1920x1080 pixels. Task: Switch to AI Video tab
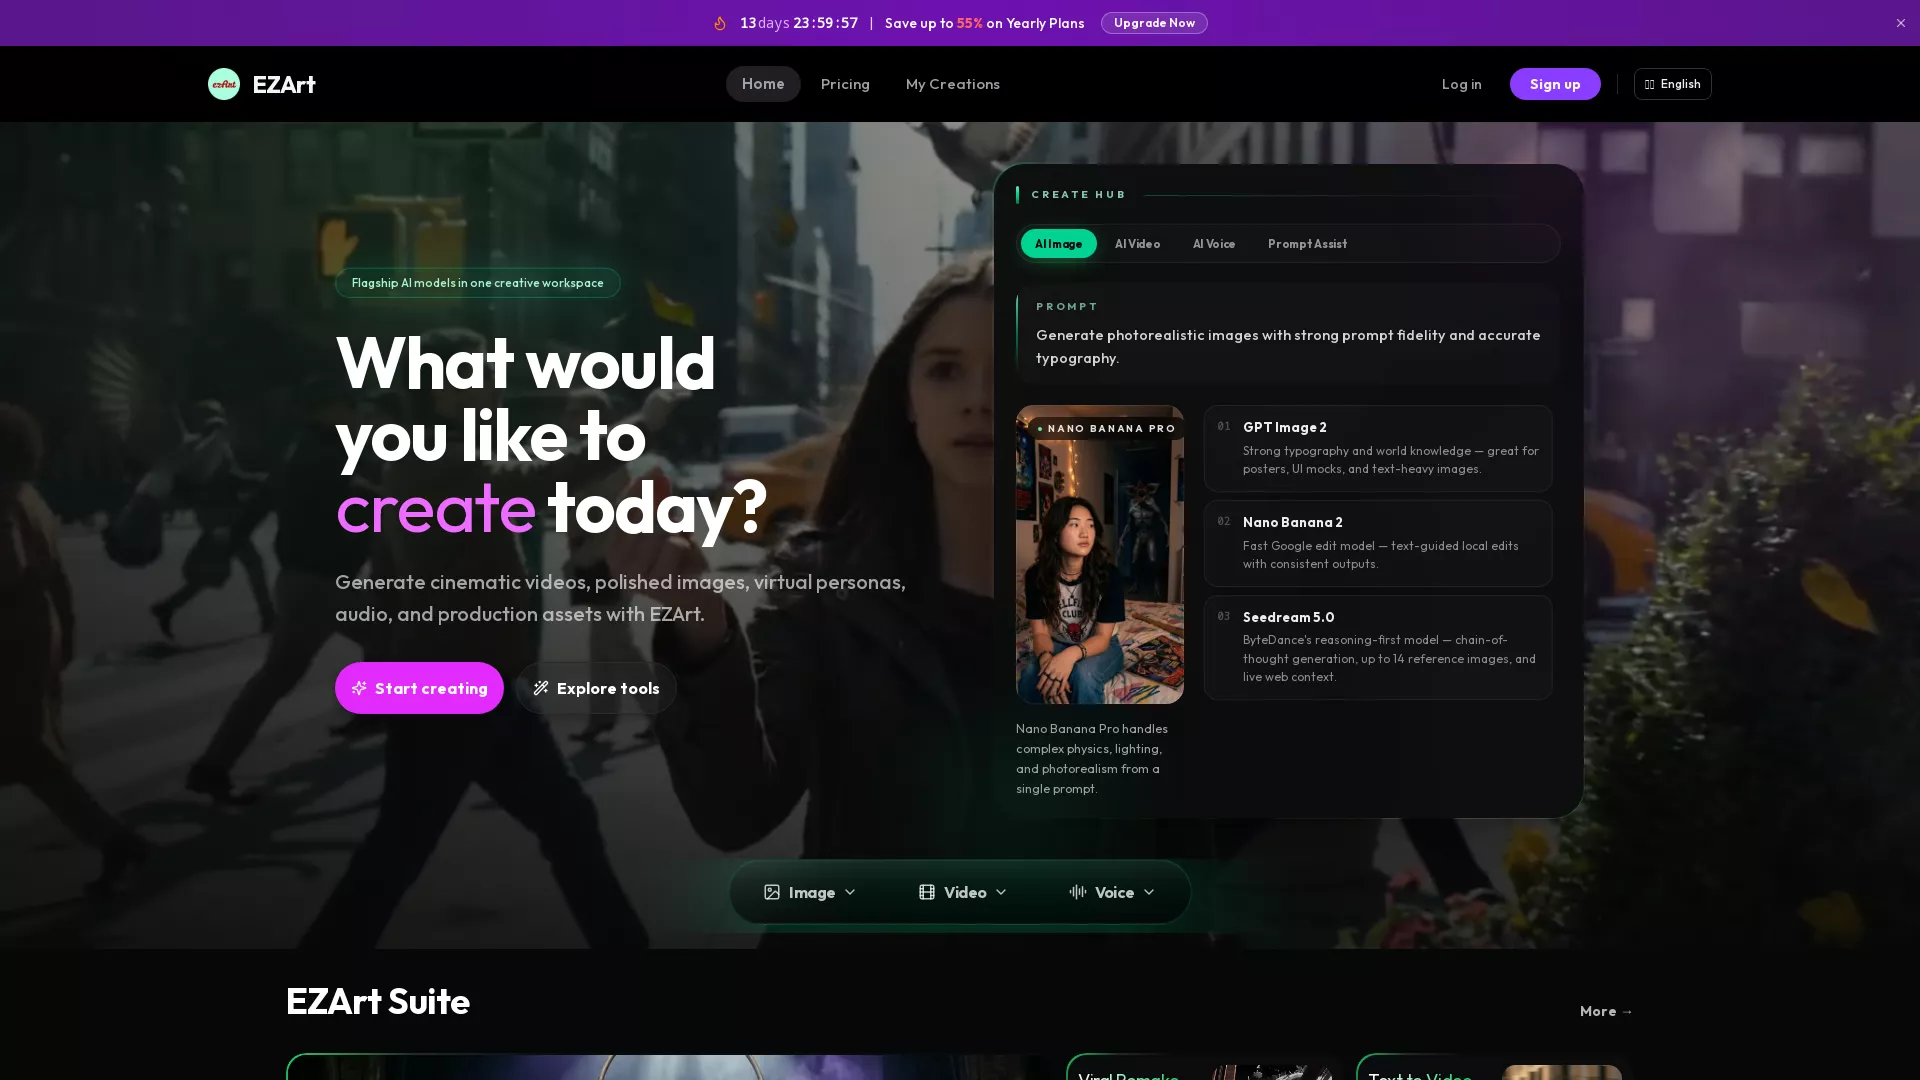coord(1138,244)
